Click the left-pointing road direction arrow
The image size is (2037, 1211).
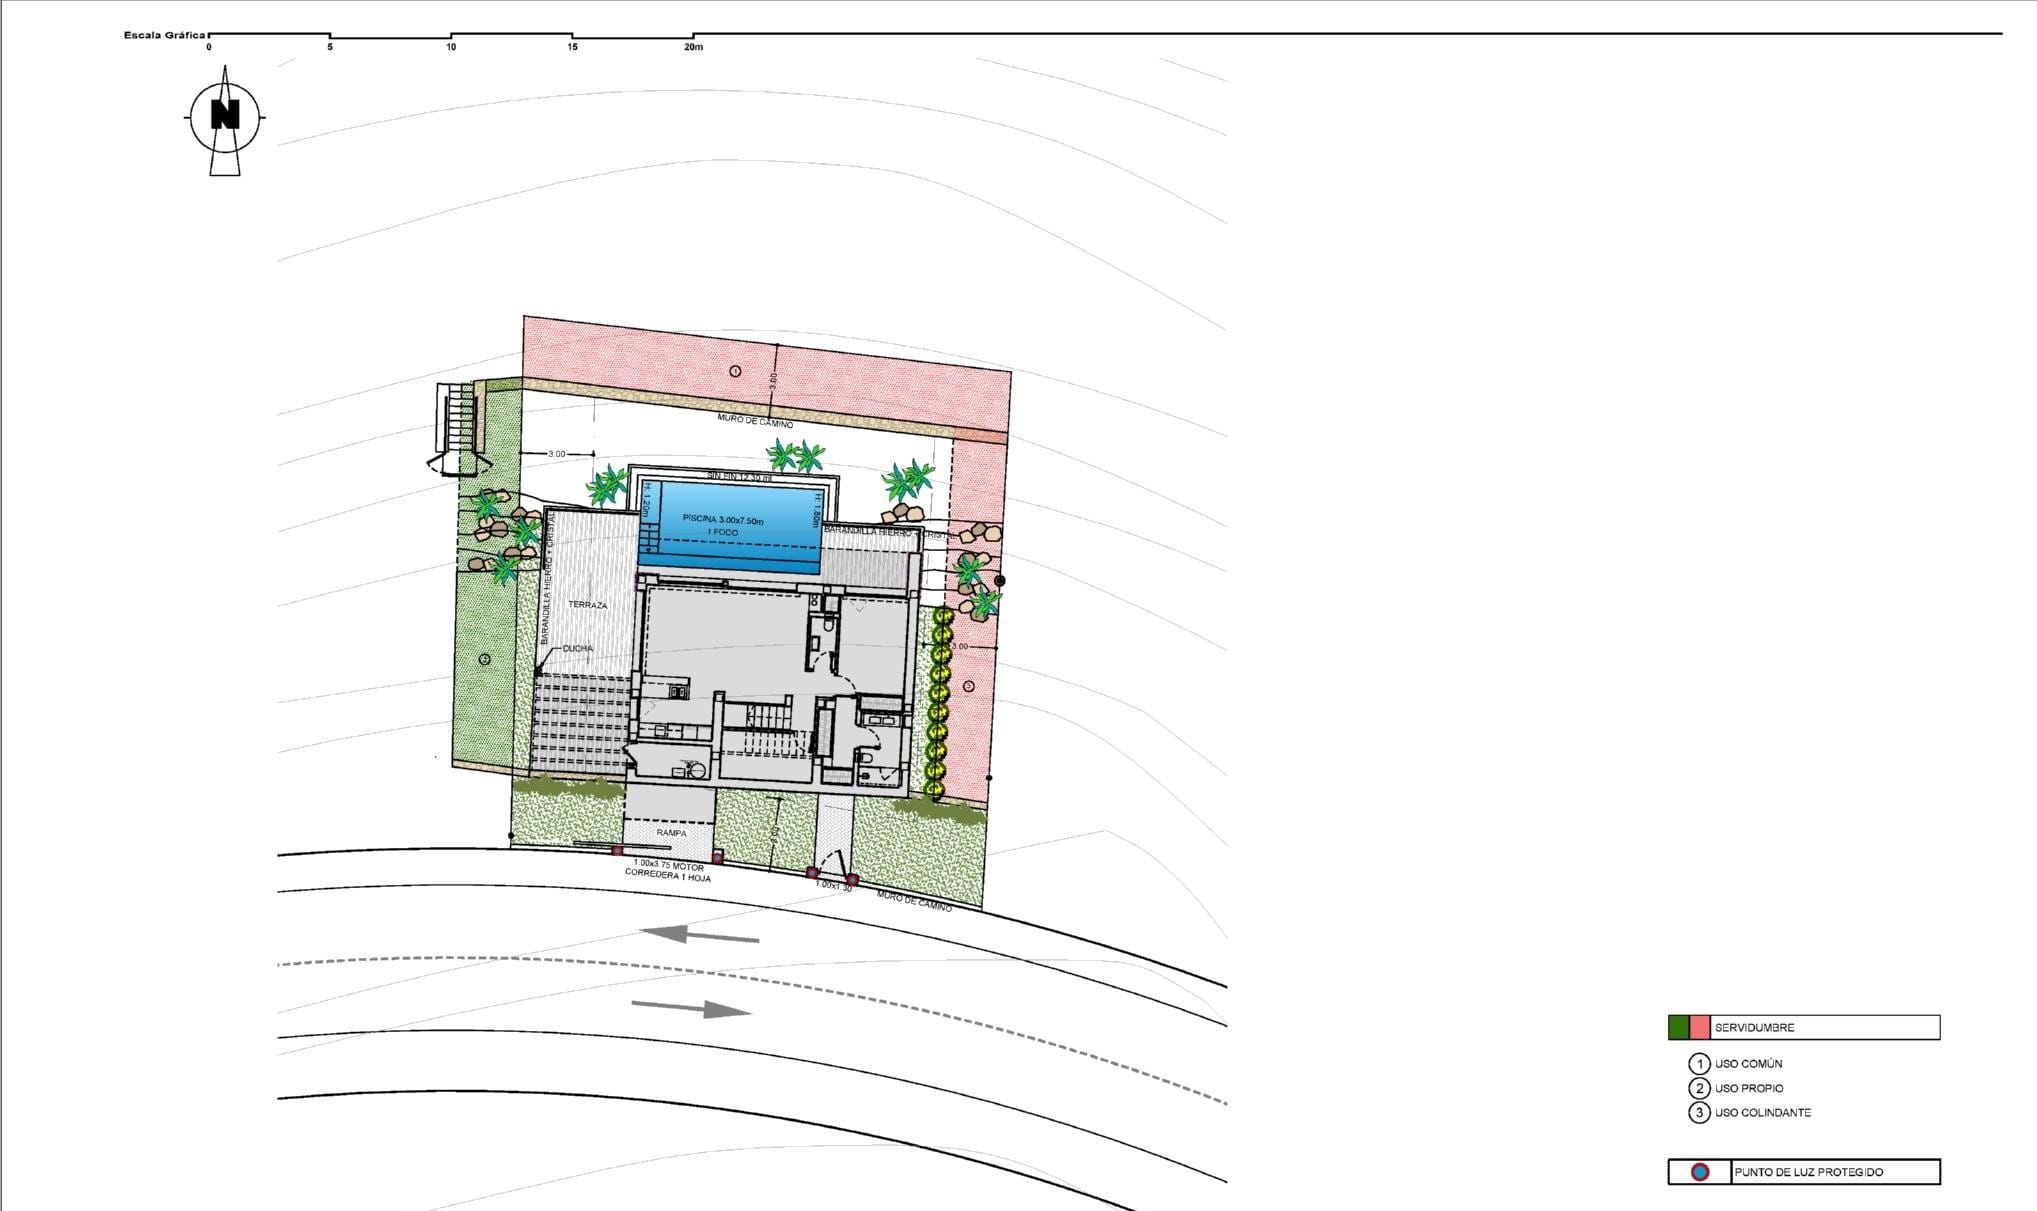point(699,935)
